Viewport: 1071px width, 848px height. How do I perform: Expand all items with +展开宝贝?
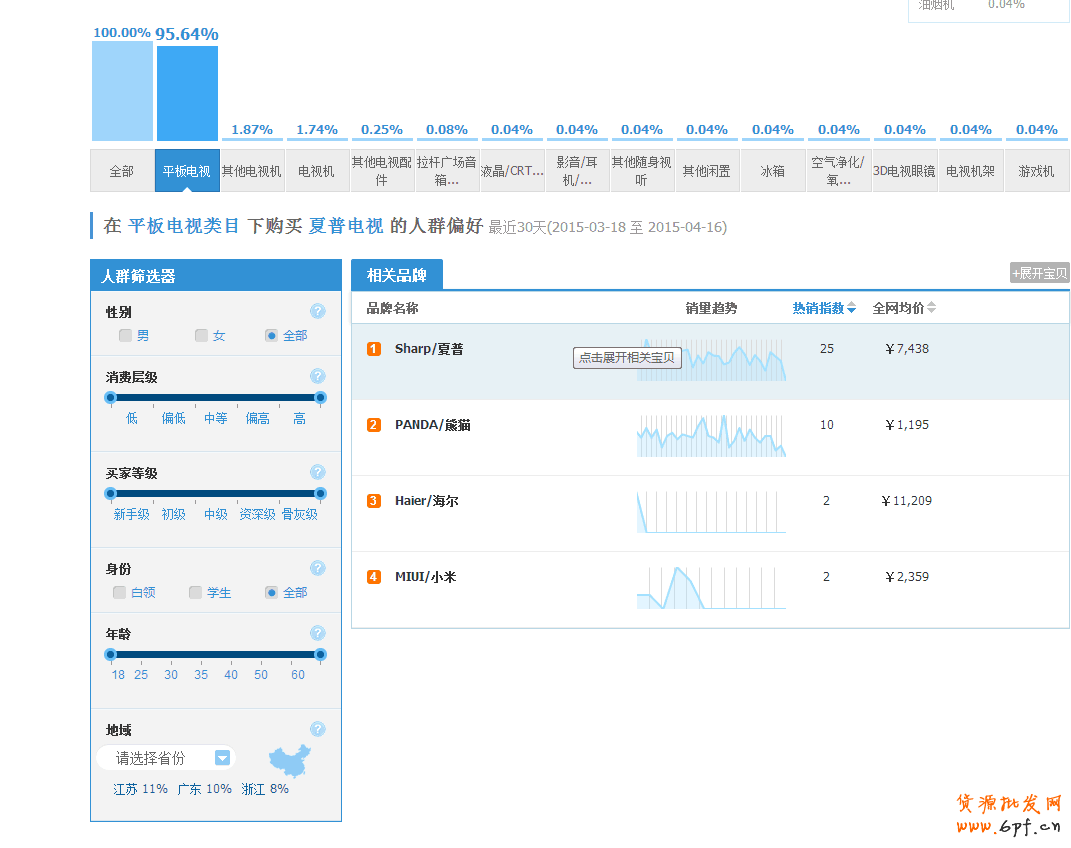[1039, 273]
